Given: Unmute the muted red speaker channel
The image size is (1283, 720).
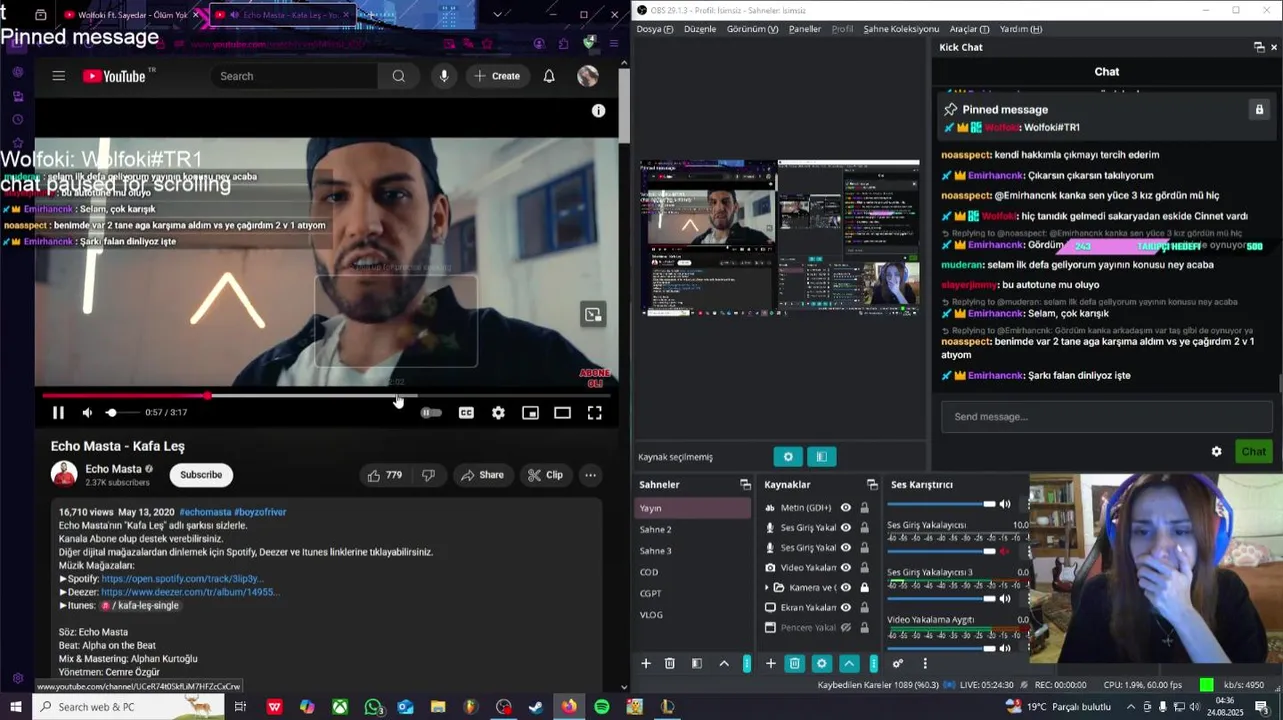Looking at the screenshot, I should tap(1005, 551).
